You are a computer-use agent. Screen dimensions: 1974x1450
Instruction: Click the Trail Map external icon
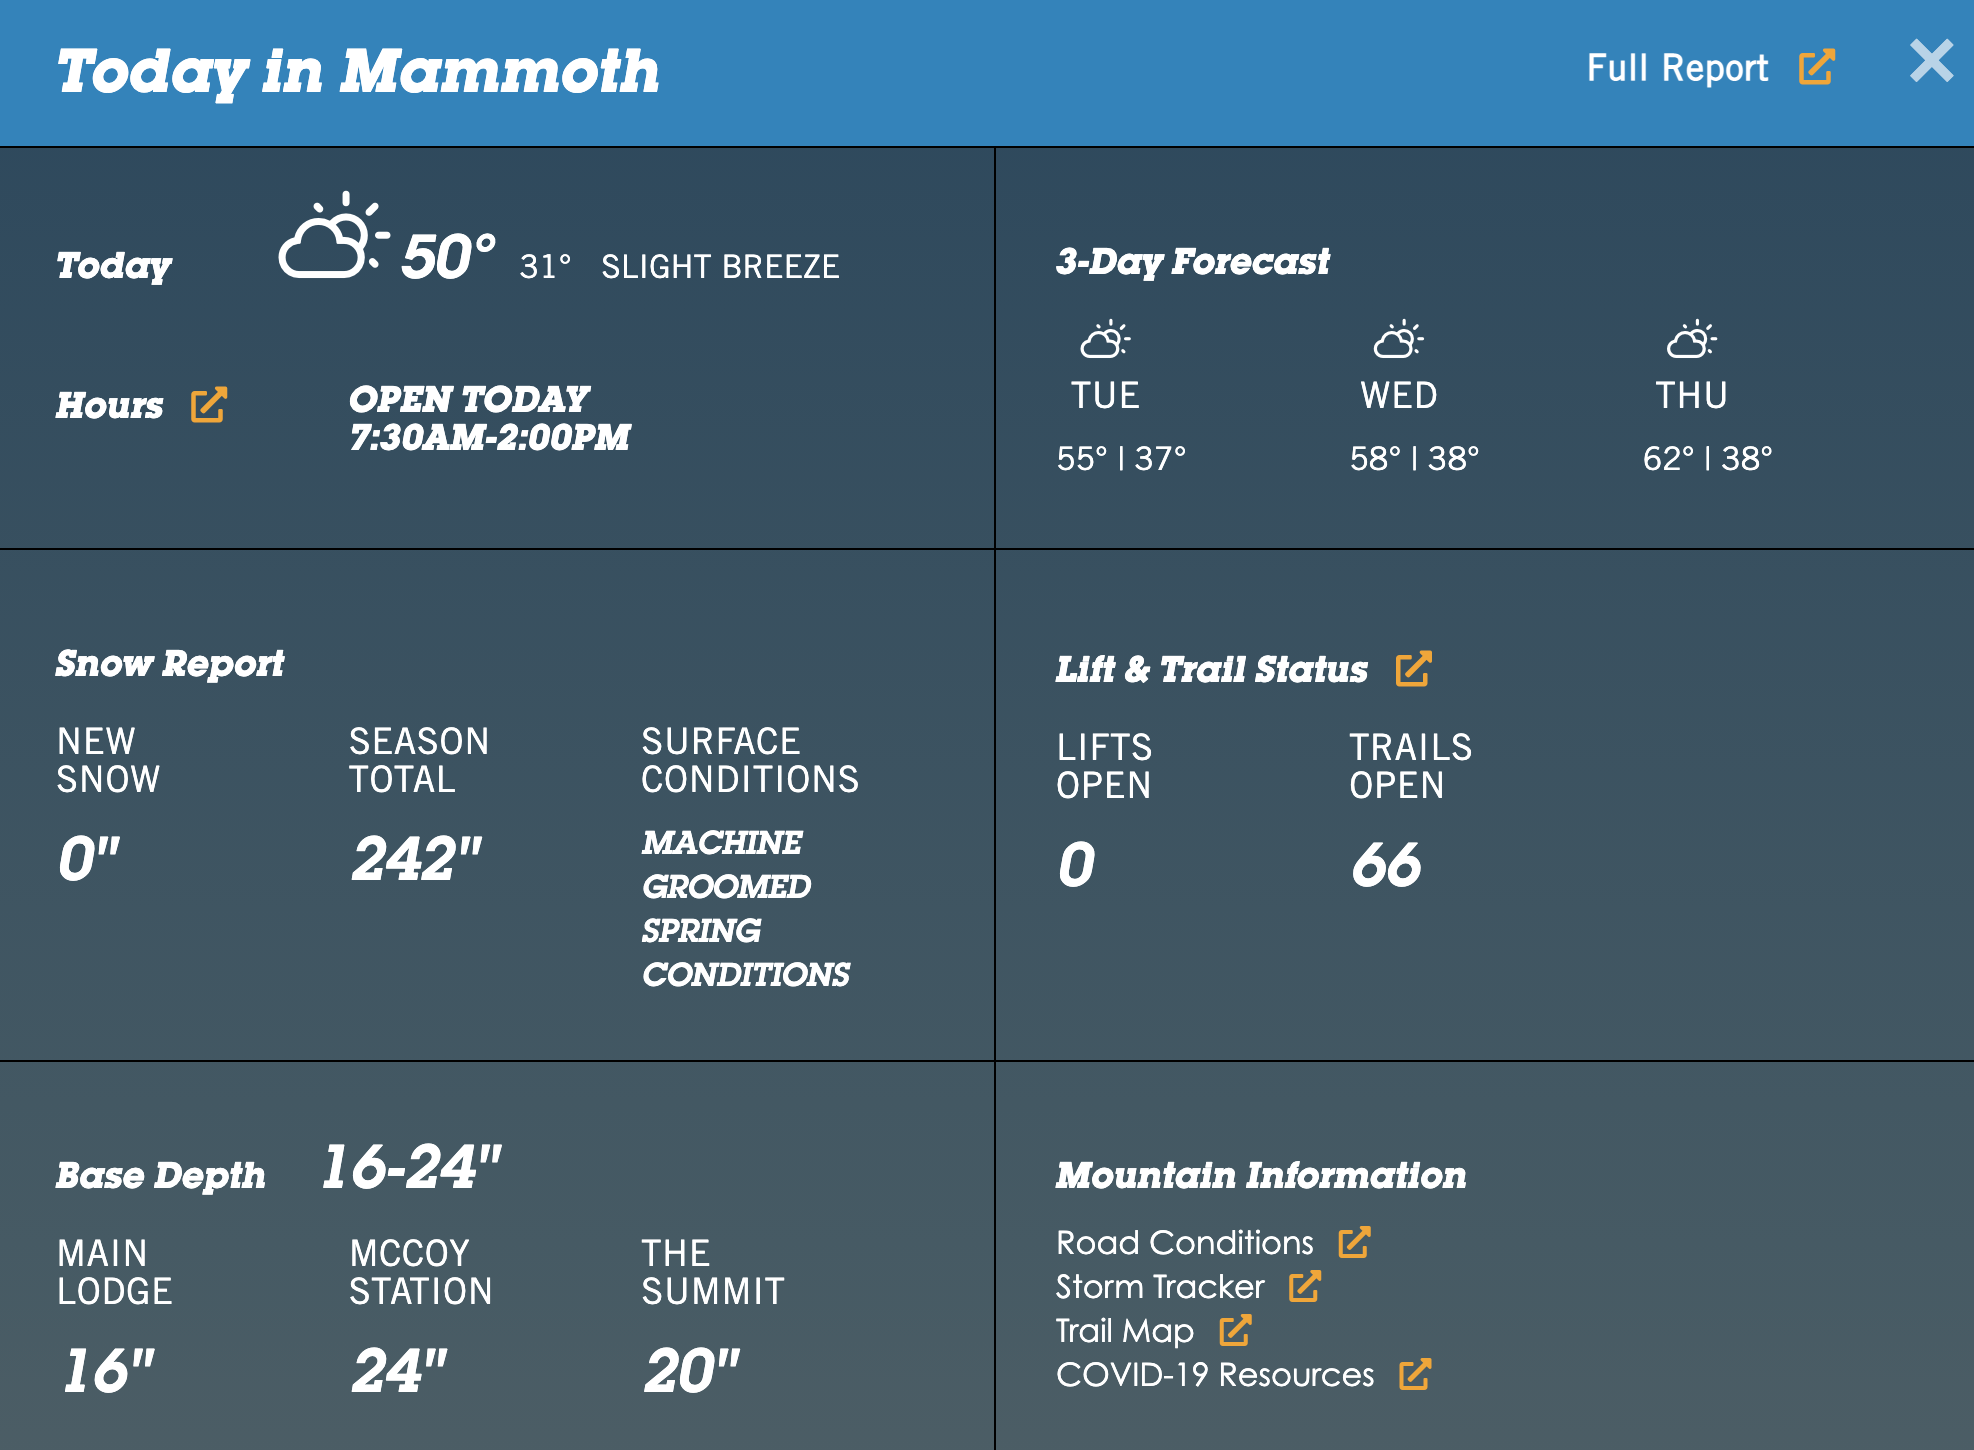(1235, 1330)
